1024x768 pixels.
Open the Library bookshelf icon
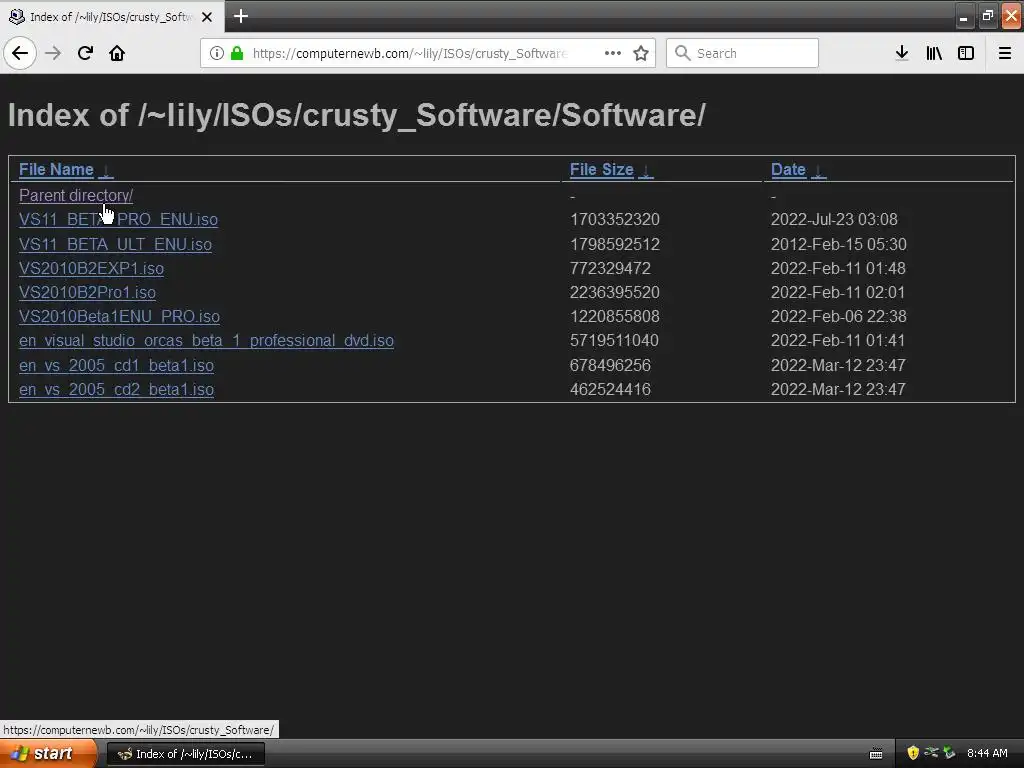pyautogui.click(x=934, y=53)
